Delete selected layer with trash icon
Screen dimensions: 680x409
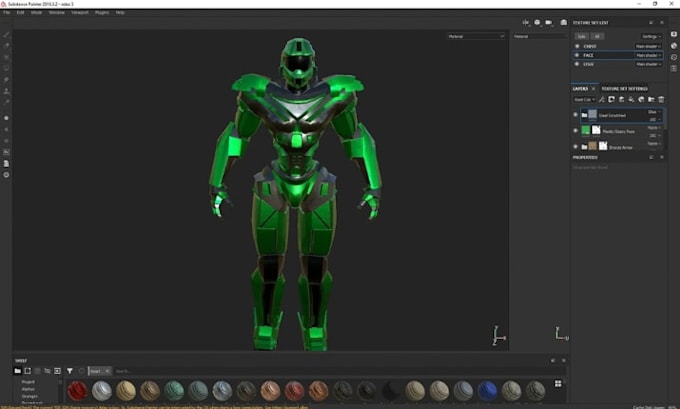[661, 99]
